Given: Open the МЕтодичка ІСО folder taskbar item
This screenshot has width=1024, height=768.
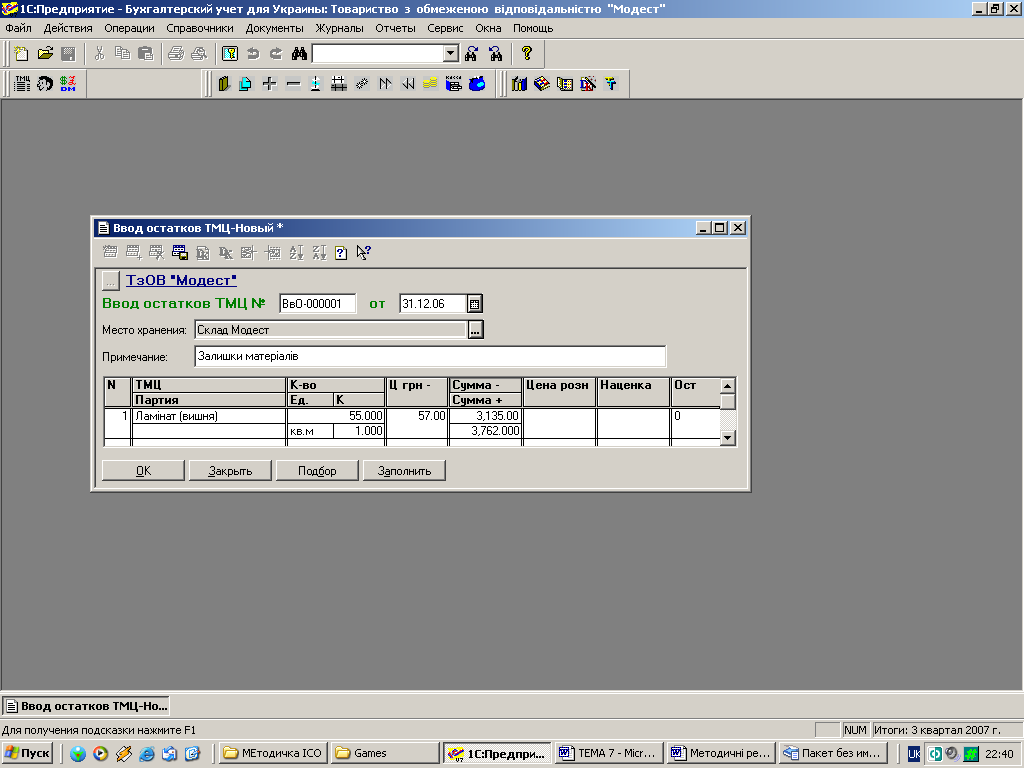Looking at the screenshot, I should click(273, 753).
